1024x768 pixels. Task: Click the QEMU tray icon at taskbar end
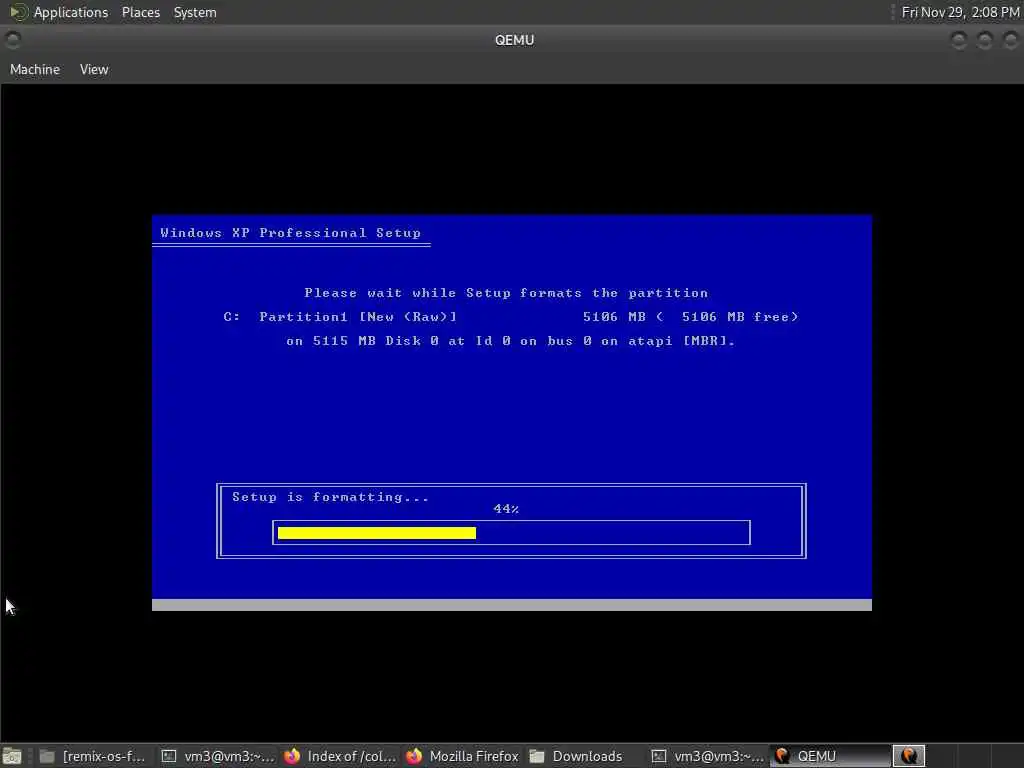click(x=908, y=756)
